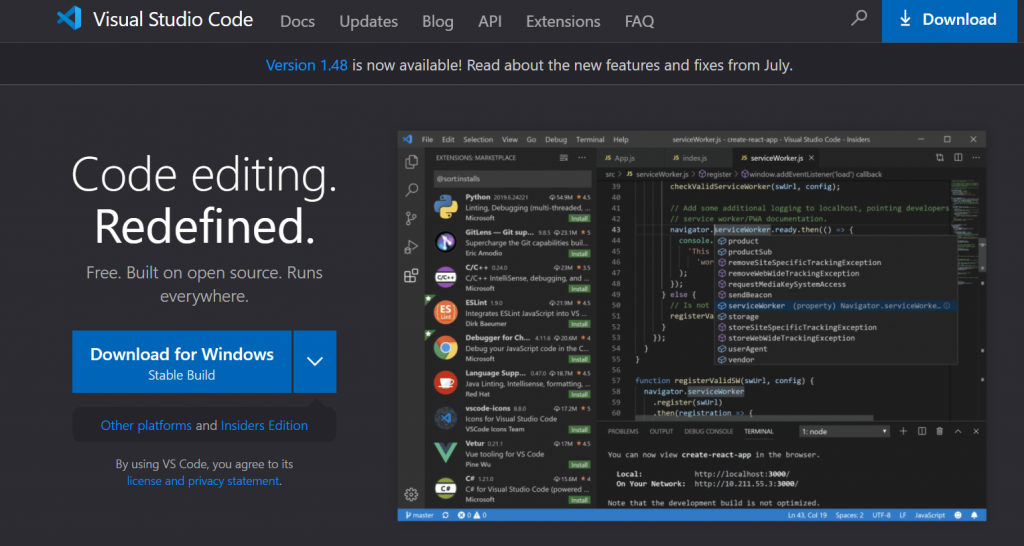Image resolution: width=1024 pixels, height=546 pixels.
Task: Select serviceWorker suggestion in autocomplete list
Action: [x=837, y=306]
